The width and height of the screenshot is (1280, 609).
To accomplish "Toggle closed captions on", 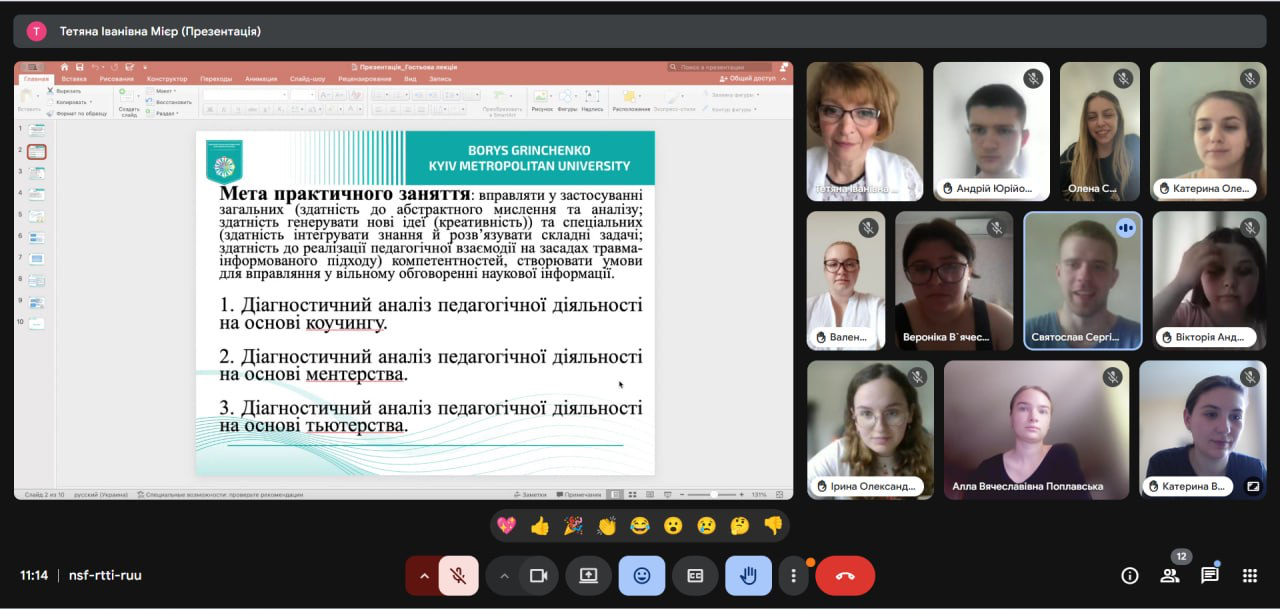I will pos(695,576).
